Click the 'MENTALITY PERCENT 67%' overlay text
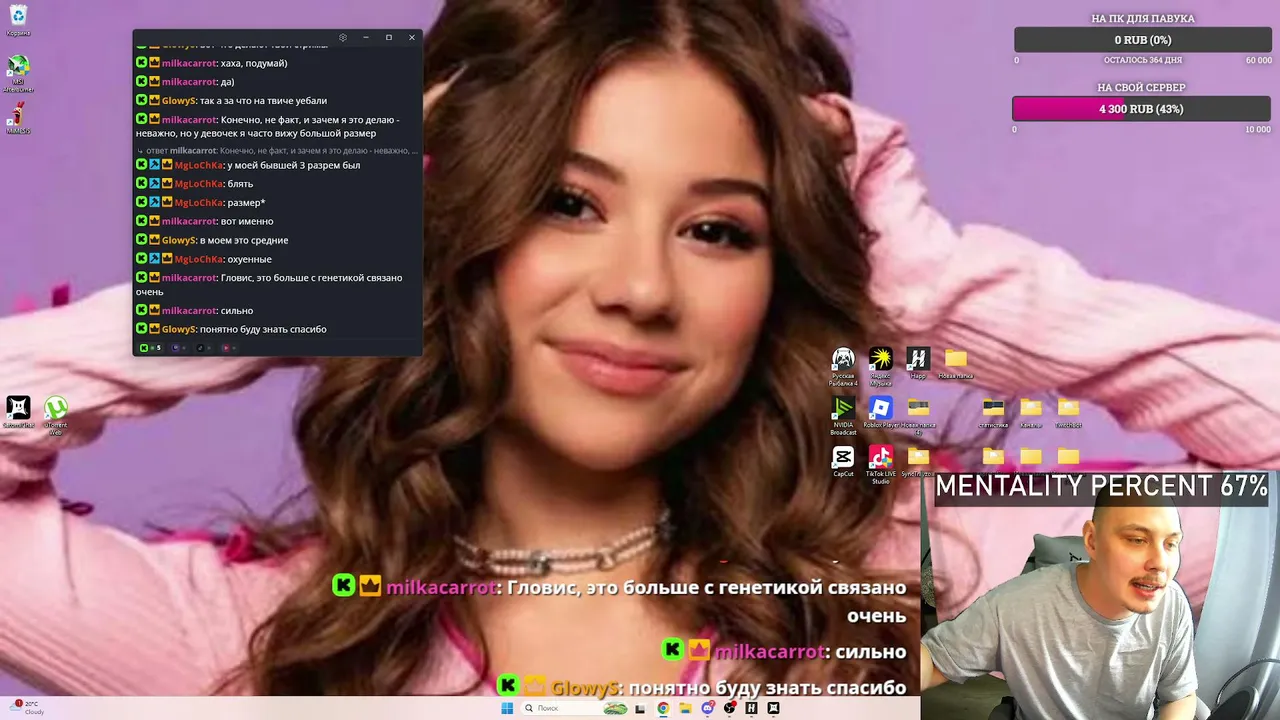The height and width of the screenshot is (720, 1280). click(1101, 486)
